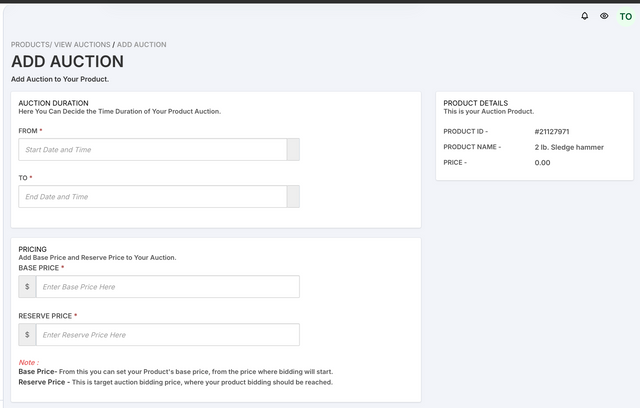This screenshot has height=408, width=640.
Task: Select the price value 0.00
Action: (x=542, y=162)
